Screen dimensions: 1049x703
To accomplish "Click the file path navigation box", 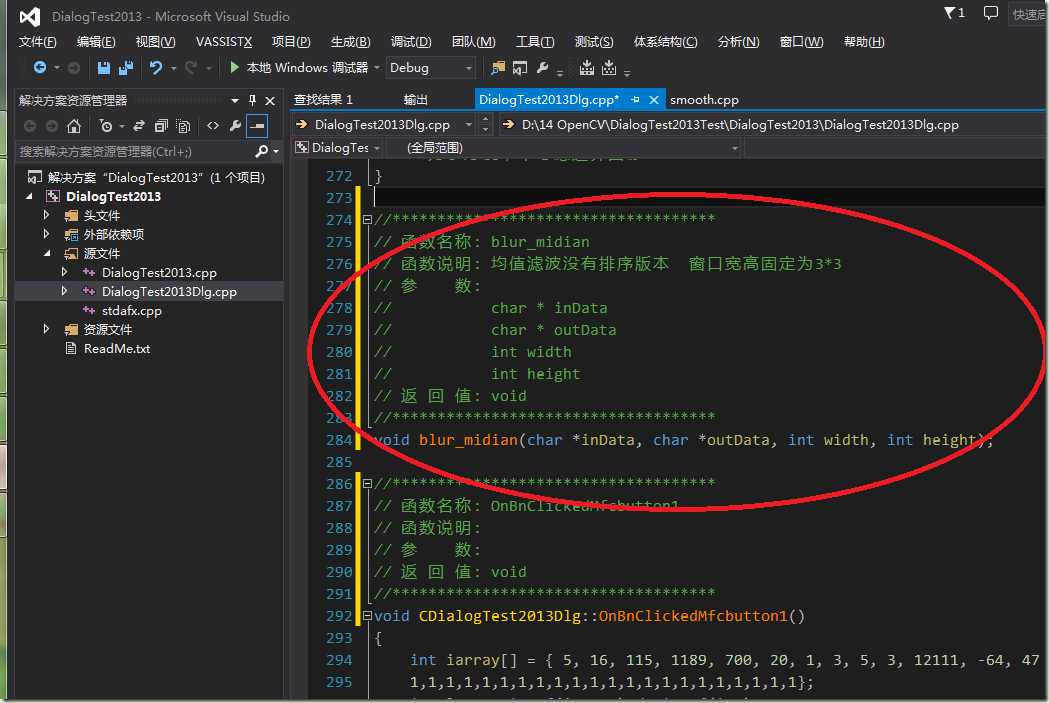I will tap(772, 124).
